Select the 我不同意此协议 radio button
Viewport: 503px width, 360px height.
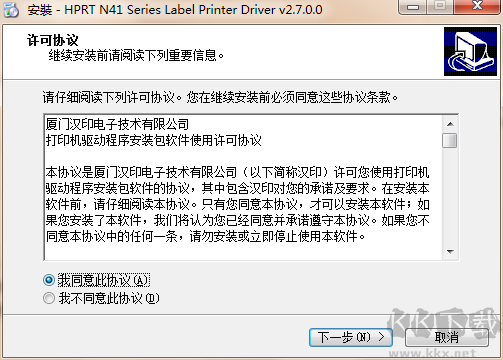pos(49,298)
